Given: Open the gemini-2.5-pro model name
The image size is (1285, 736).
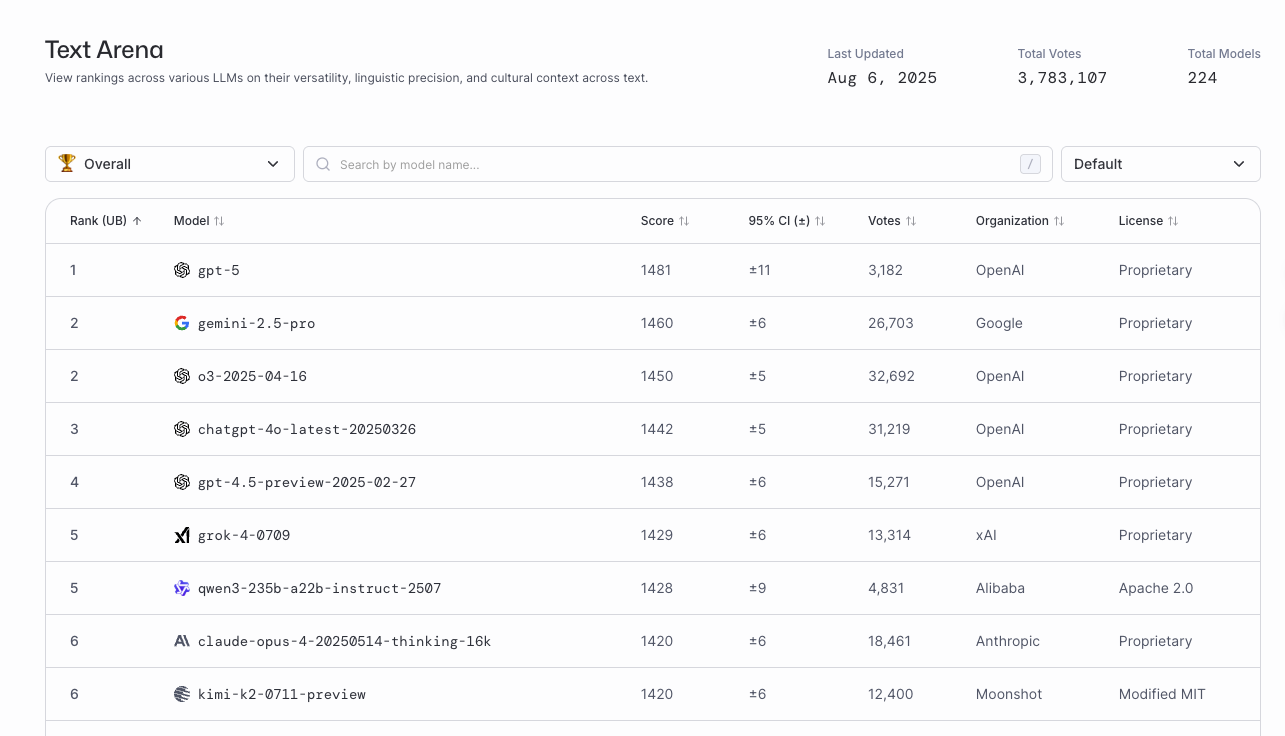Looking at the screenshot, I should pyautogui.click(x=257, y=323).
